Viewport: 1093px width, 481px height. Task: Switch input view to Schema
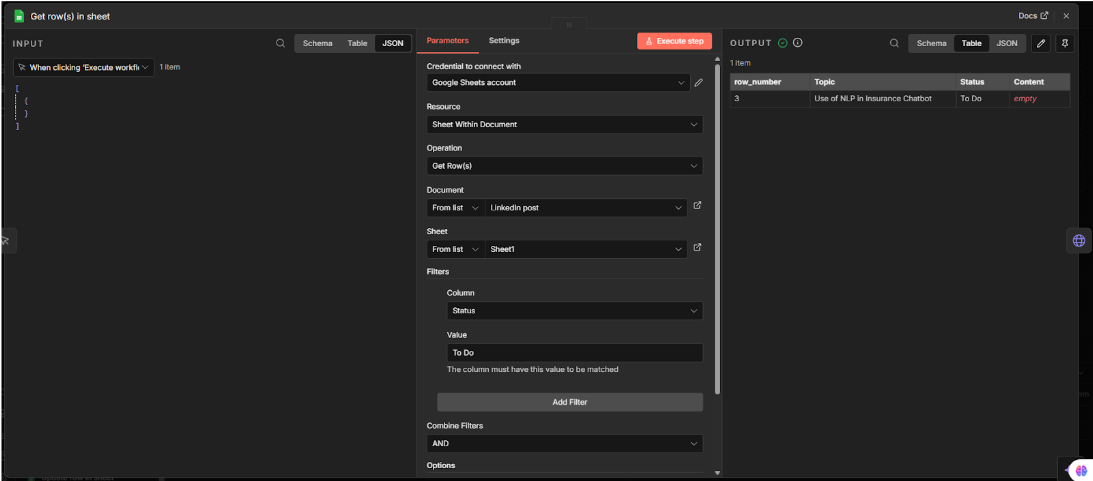tap(317, 43)
